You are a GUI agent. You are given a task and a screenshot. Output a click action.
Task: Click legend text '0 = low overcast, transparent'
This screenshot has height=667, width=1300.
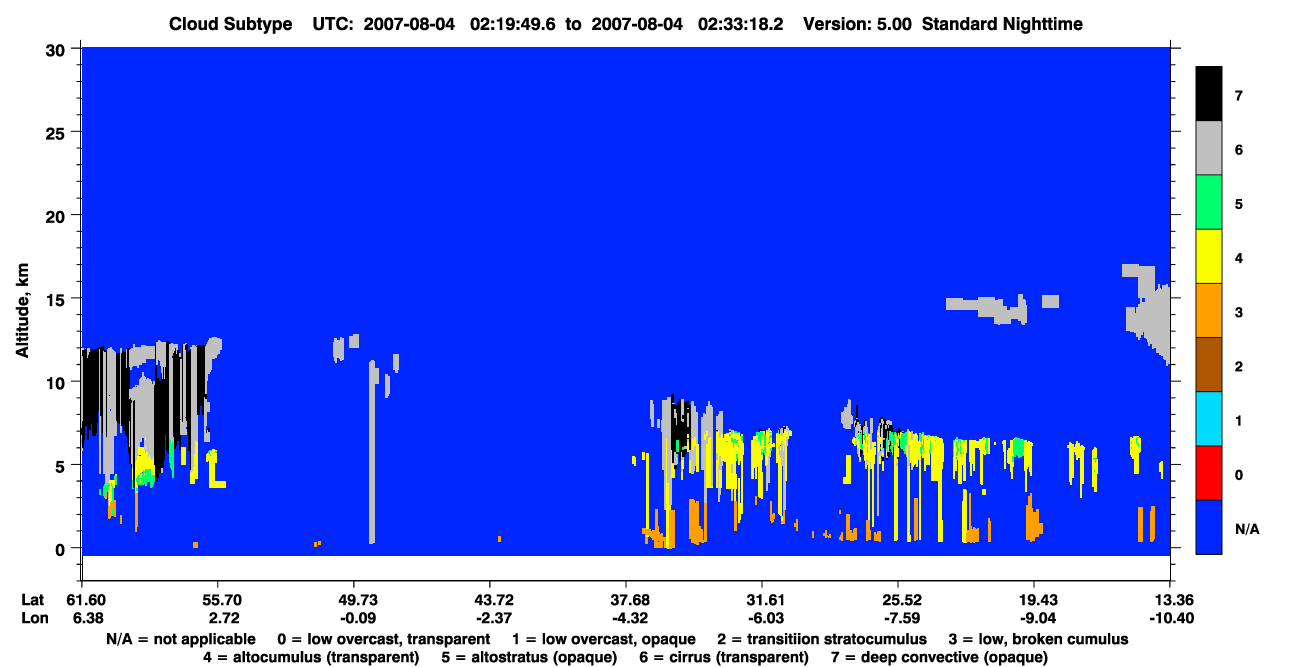tap(382, 639)
